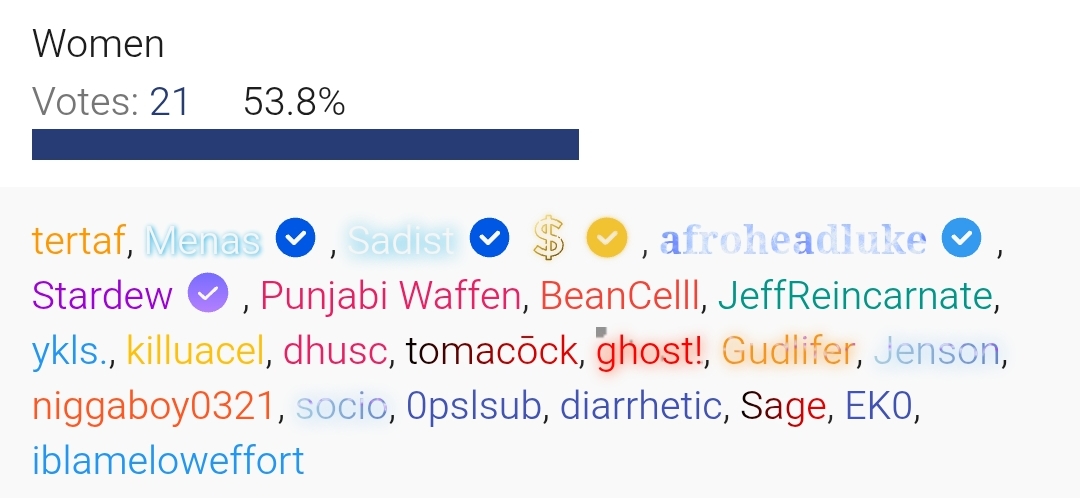Click the Women poll result bar

tap(305, 144)
